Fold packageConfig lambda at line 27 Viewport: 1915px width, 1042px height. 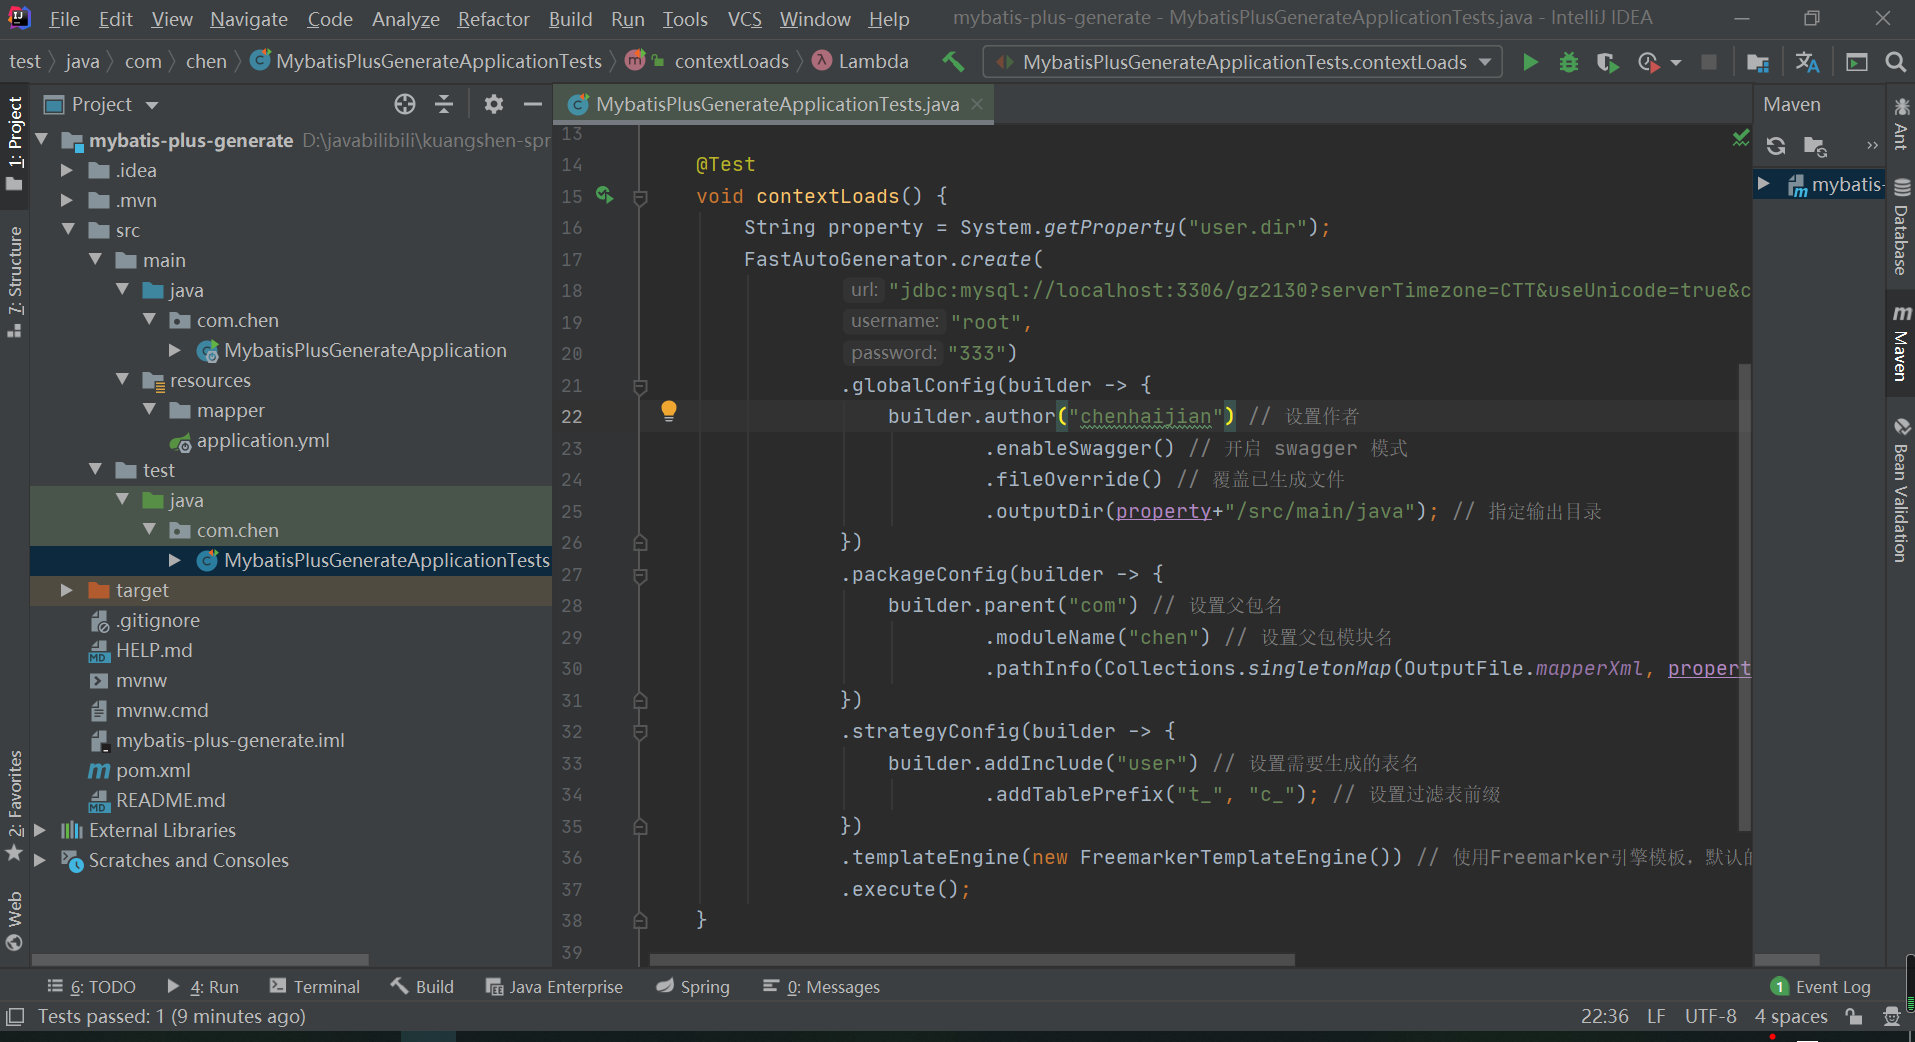(x=640, y=575)
